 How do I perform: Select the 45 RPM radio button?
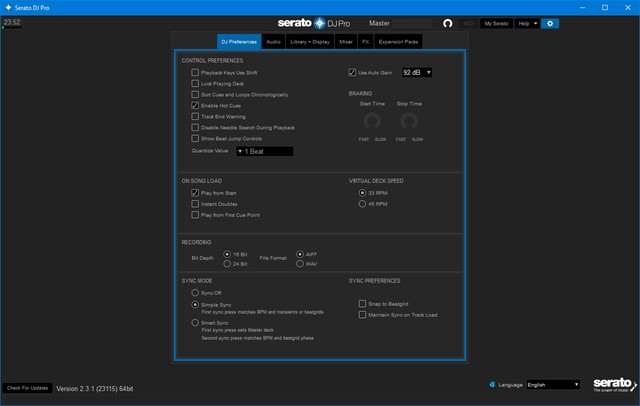[362, 204]
